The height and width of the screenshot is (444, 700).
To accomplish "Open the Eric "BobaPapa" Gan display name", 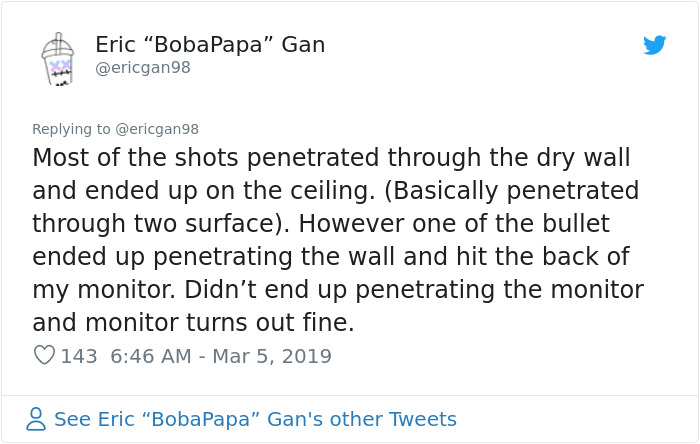I will 210,45.
